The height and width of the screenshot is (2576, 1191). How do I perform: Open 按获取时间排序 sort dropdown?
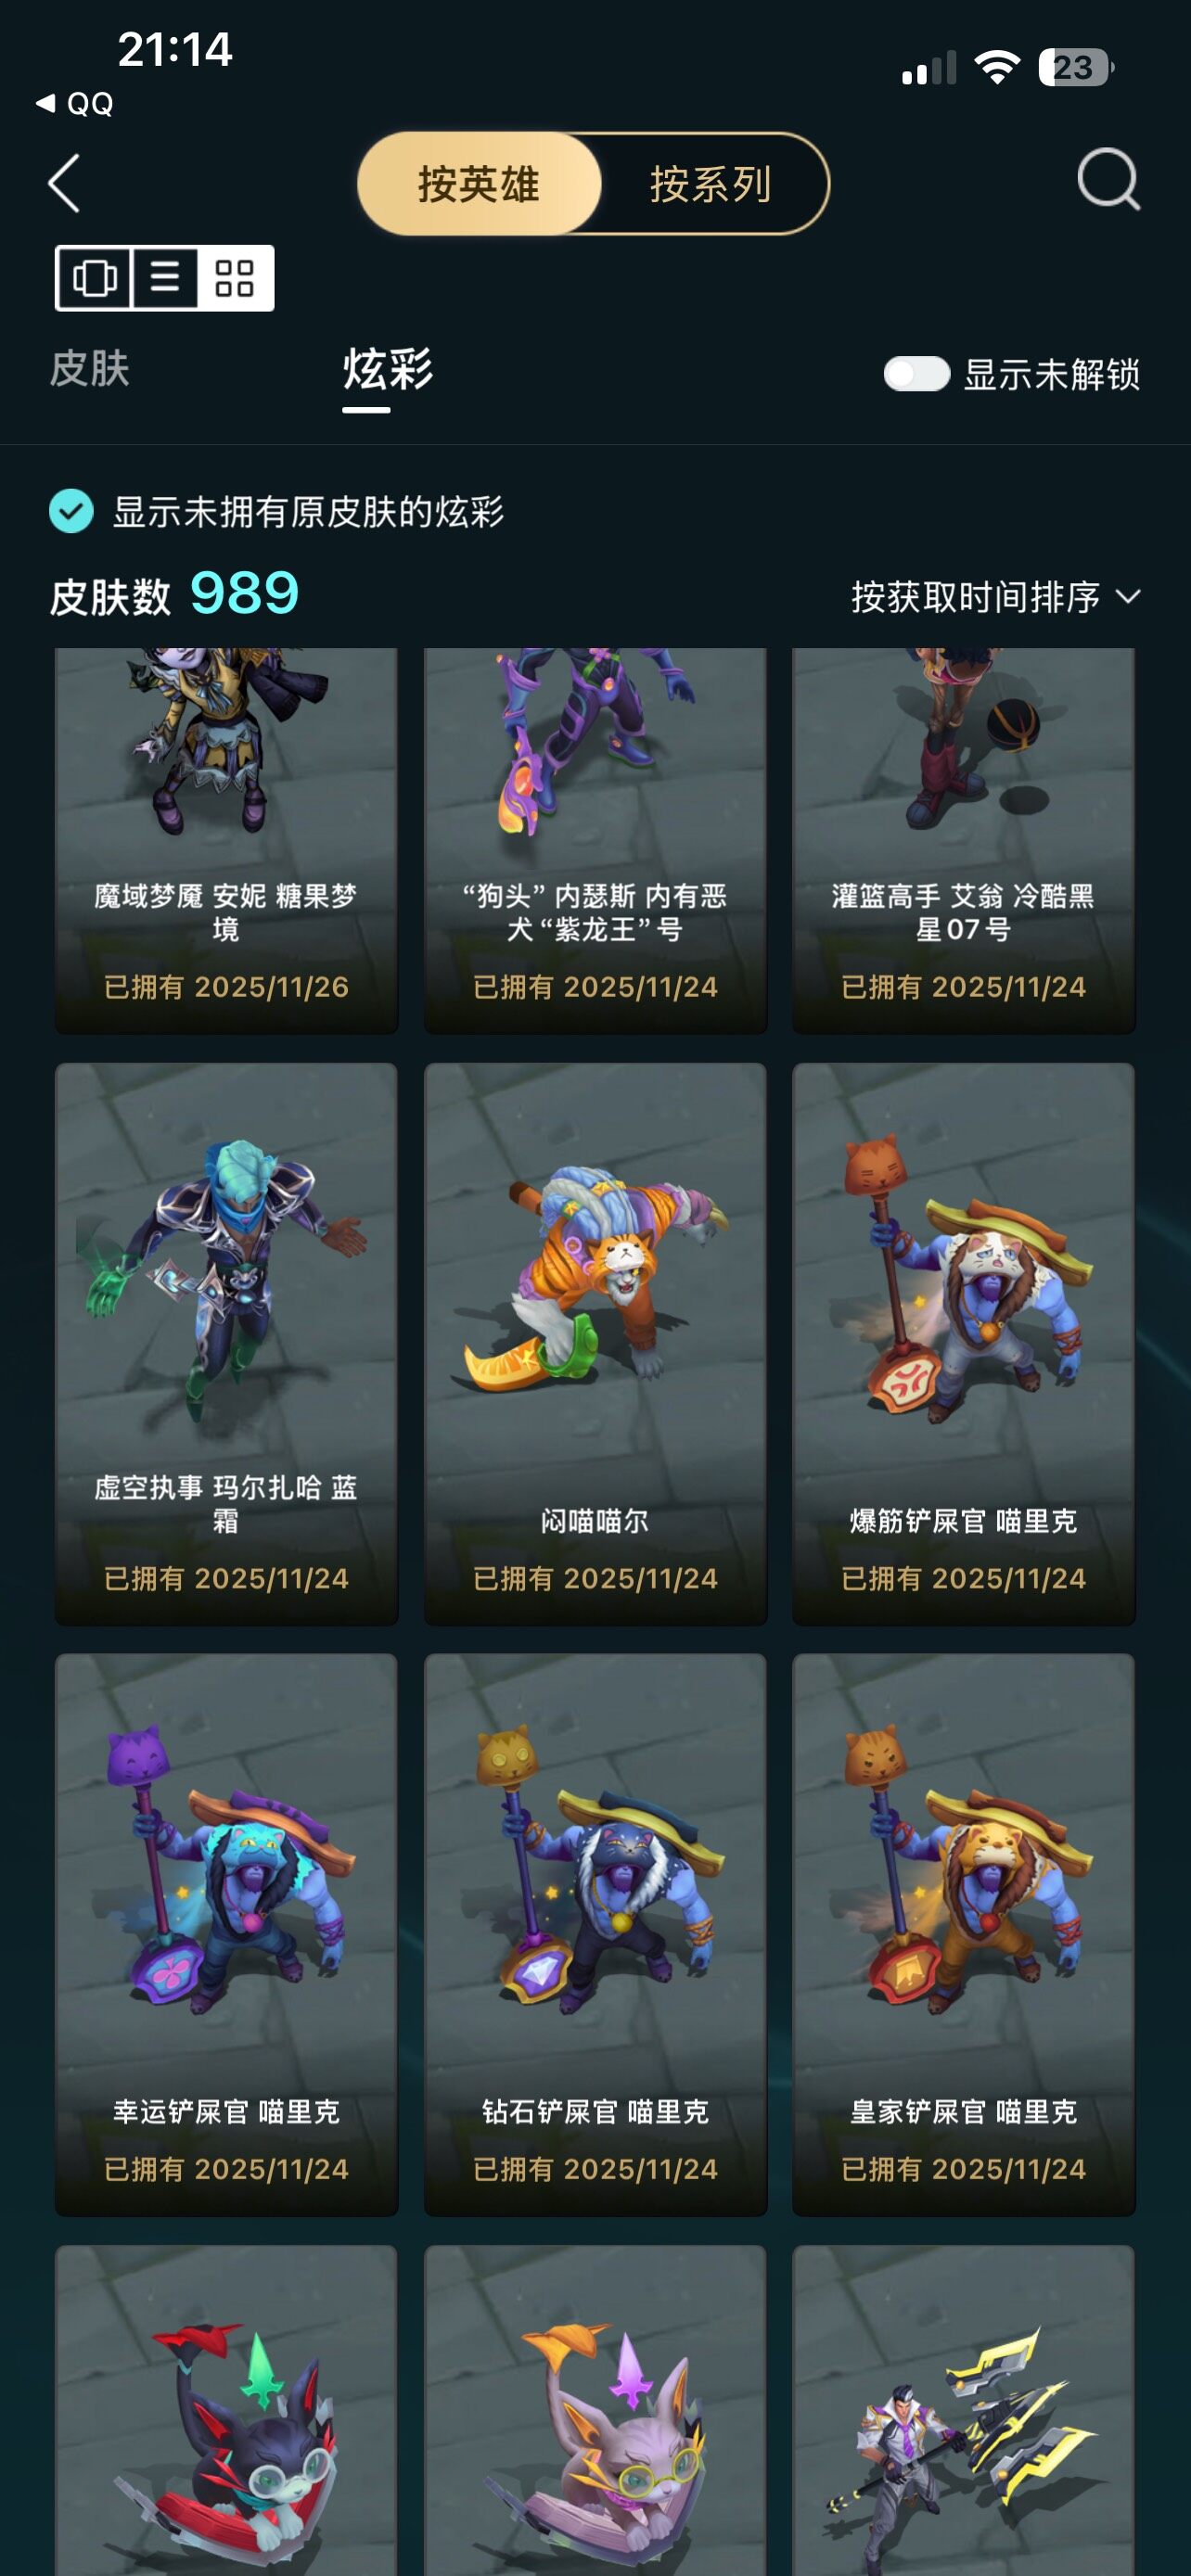tap(995, 597)
